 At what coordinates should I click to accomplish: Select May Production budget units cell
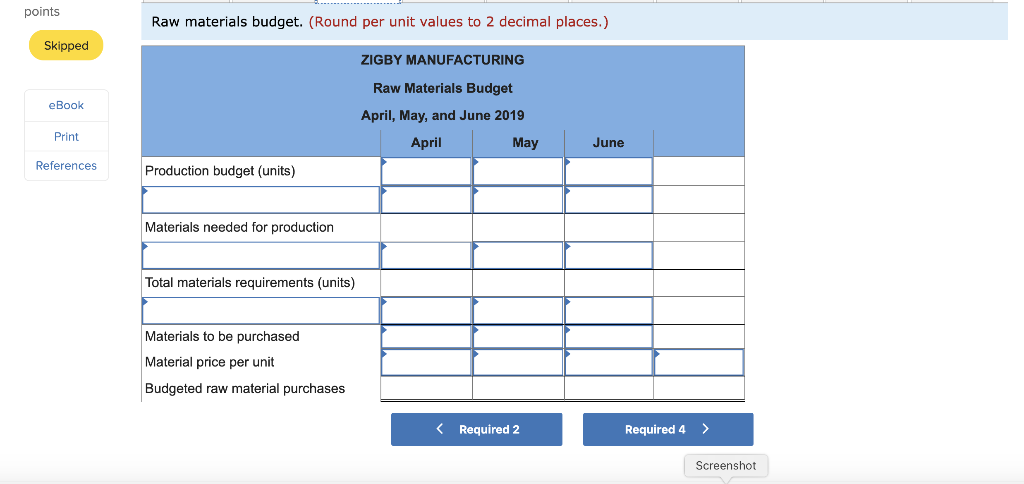(x=518, y=171)
